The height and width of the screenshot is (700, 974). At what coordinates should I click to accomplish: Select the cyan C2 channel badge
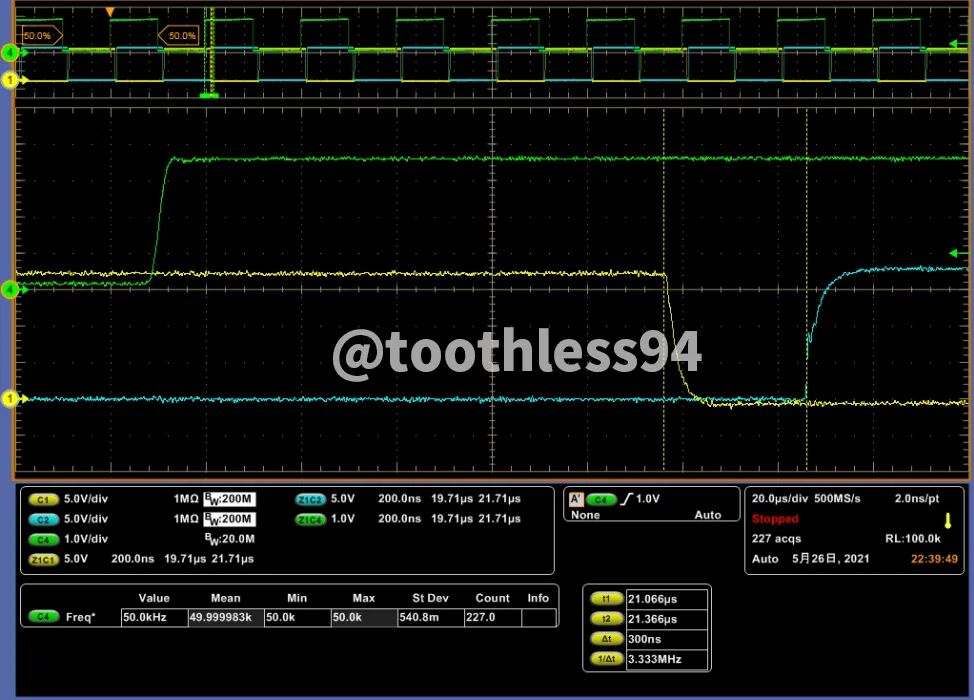pos(43,519)
